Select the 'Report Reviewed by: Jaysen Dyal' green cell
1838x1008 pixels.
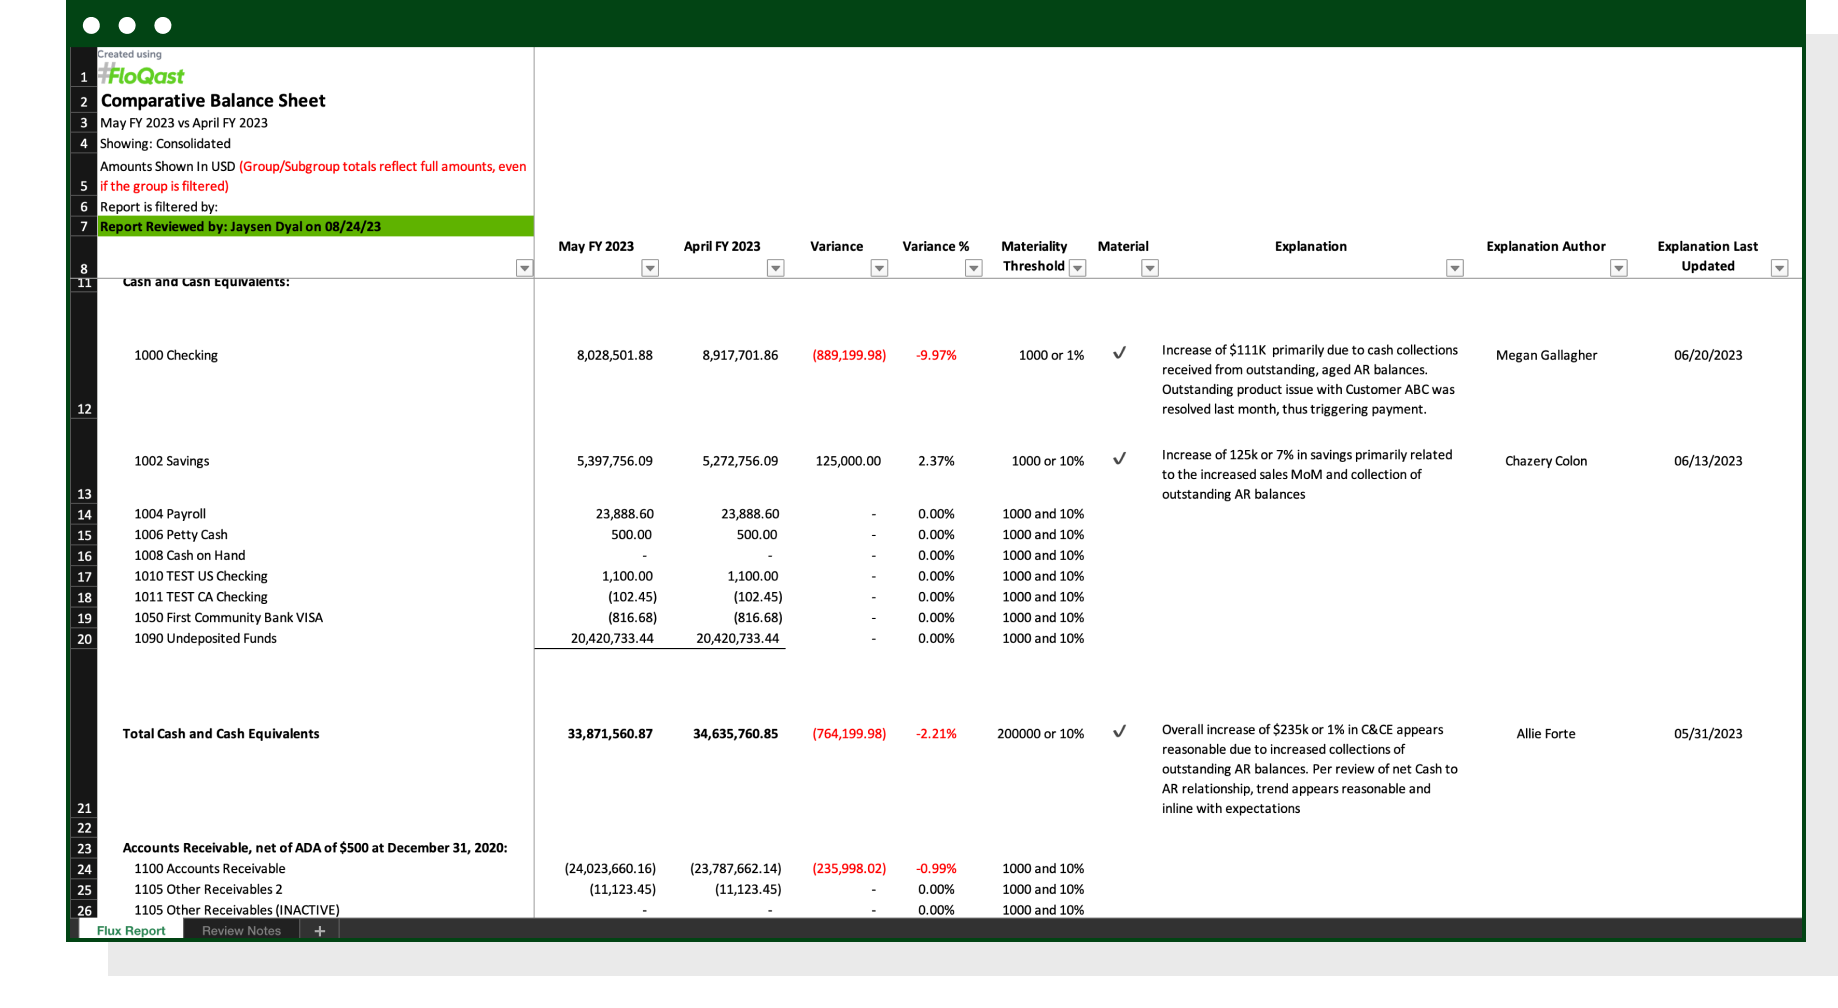point(315,227)
